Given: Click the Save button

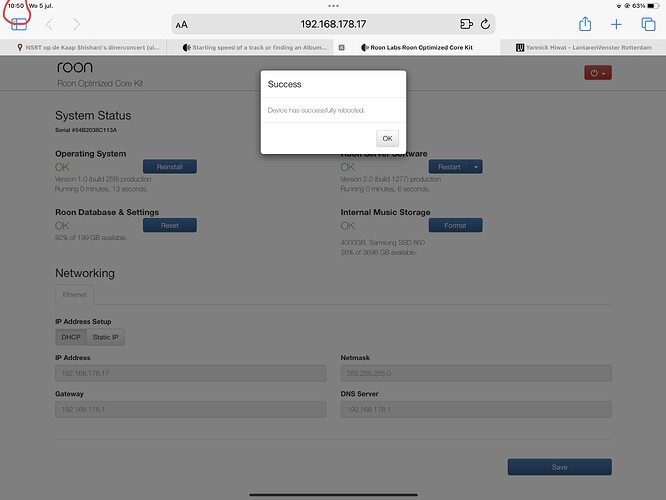Looking at the screenshot, I should (x=559, y=467).
